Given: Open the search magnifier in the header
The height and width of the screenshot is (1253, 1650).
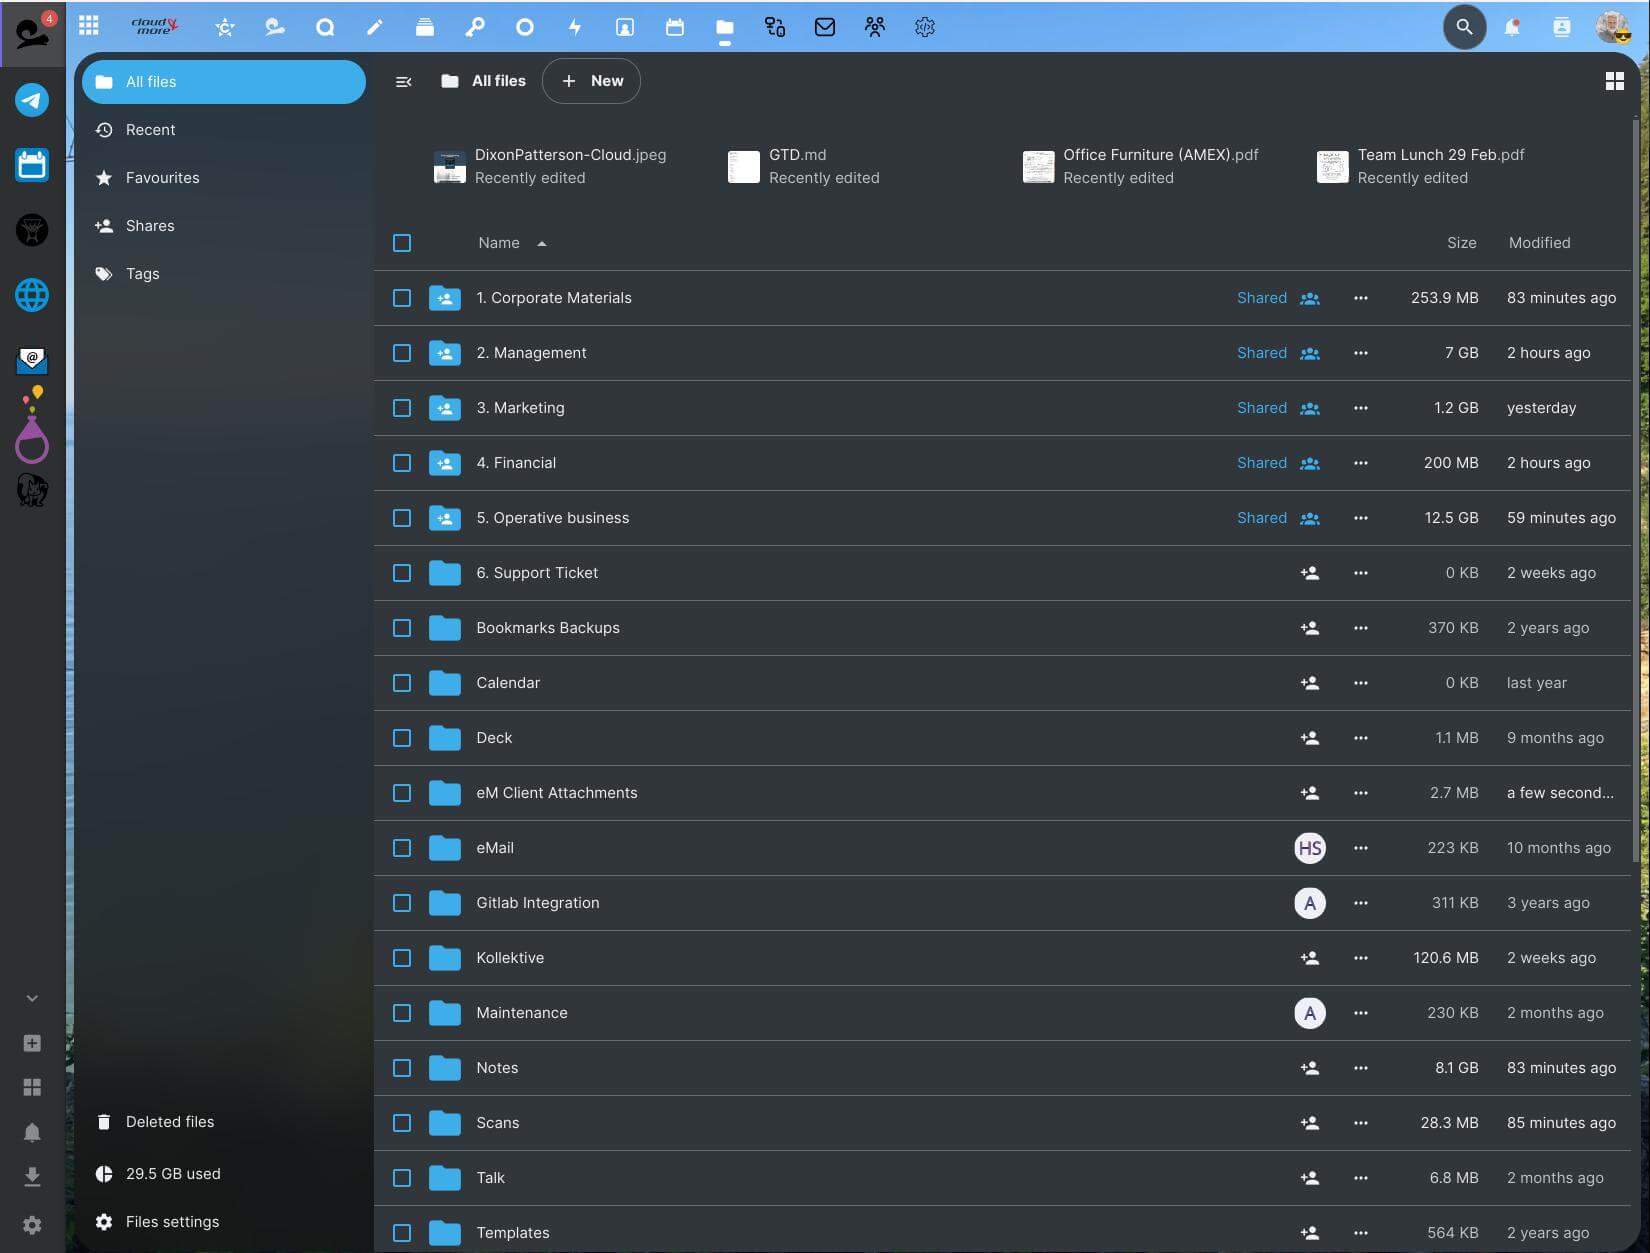Looking at the screenshot, I should point(1464,27).
